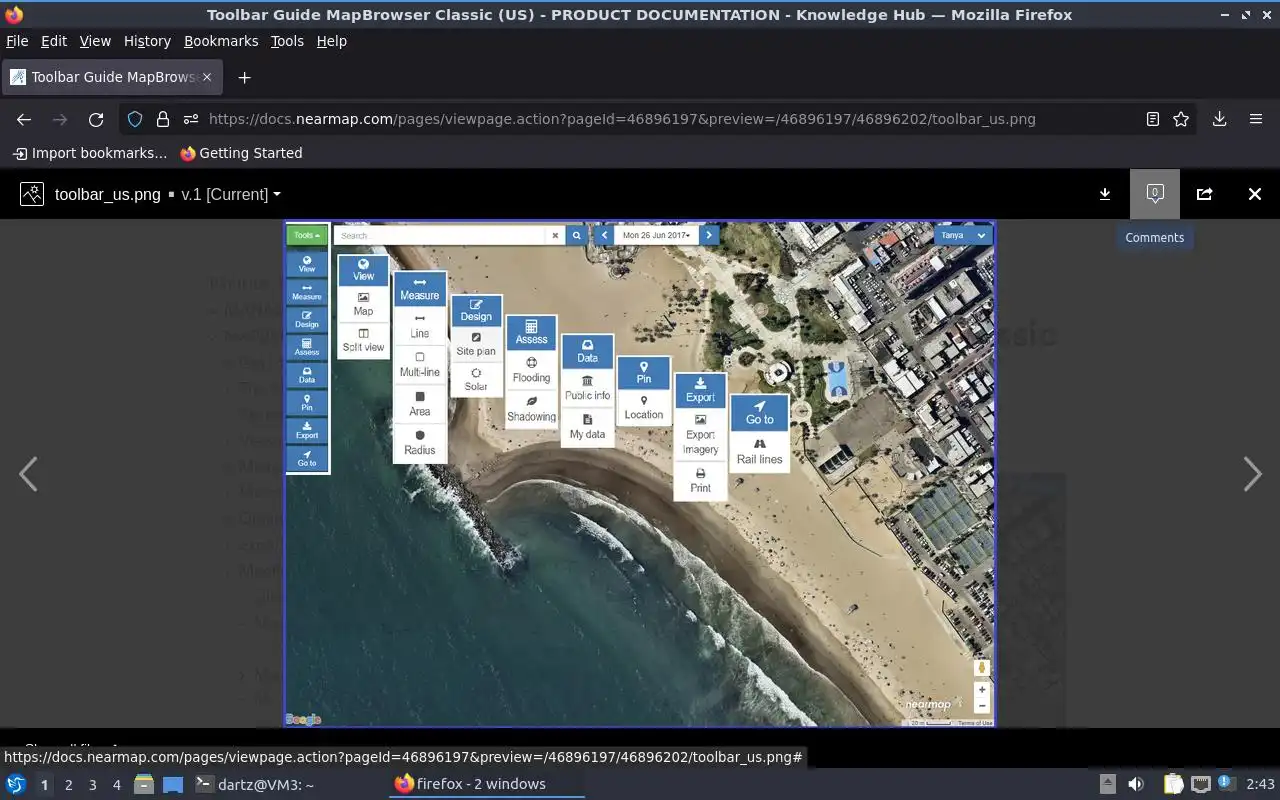
Task: Click the image file-type icon beside toolbar_us.png
Action: (x=32, y=194)
